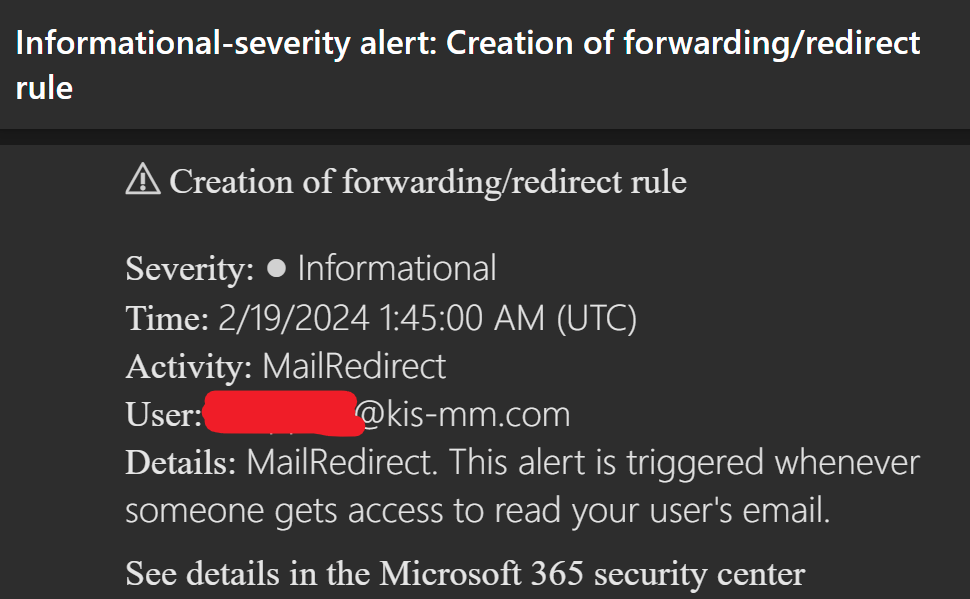Viewport: 970px width, 599px height.
Task: Click the Activity label
Action: click(x=189, y=366)
